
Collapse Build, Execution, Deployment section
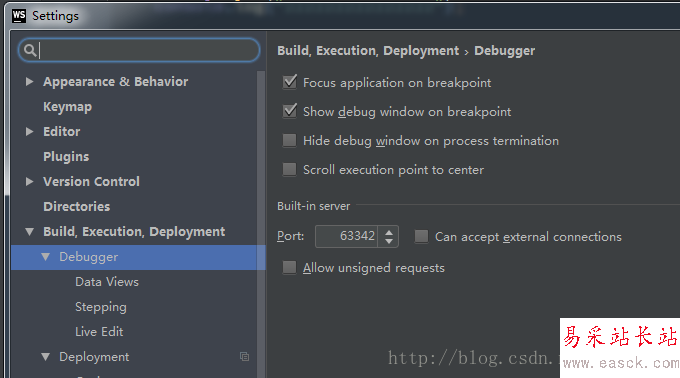(x=29, y=231)
